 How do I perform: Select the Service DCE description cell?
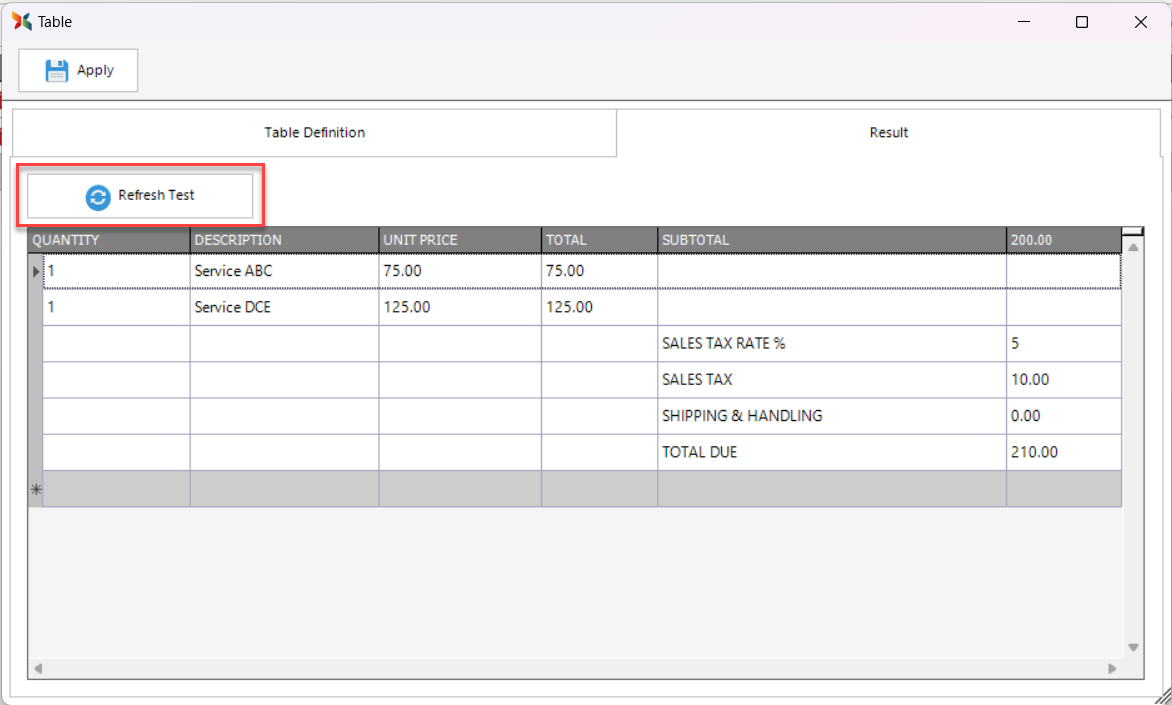click(284, 308)
